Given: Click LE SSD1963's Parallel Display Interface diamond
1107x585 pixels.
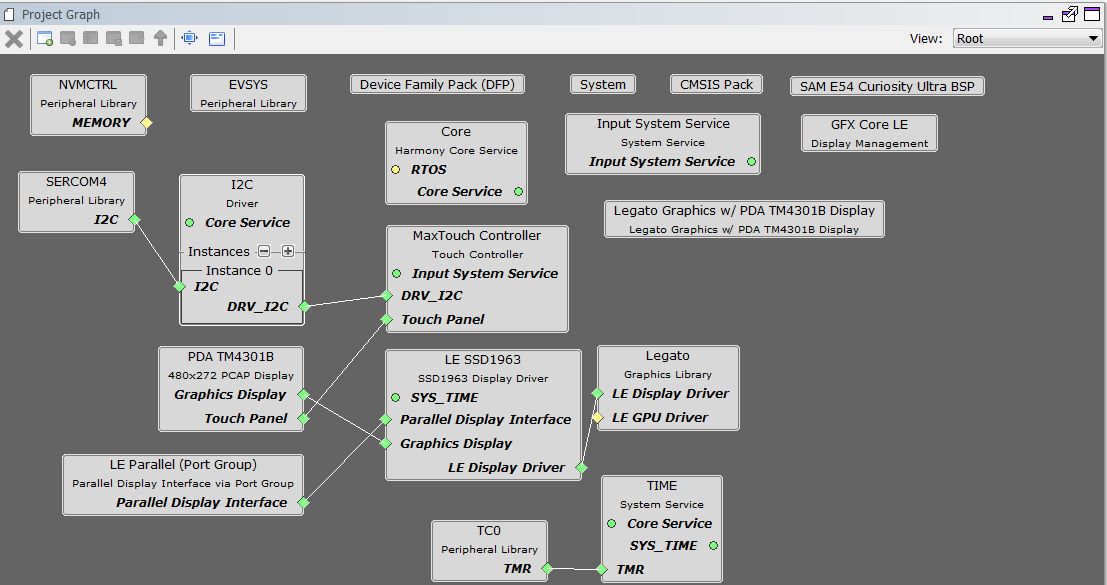Looking at the screenshot, I should 385,420.
